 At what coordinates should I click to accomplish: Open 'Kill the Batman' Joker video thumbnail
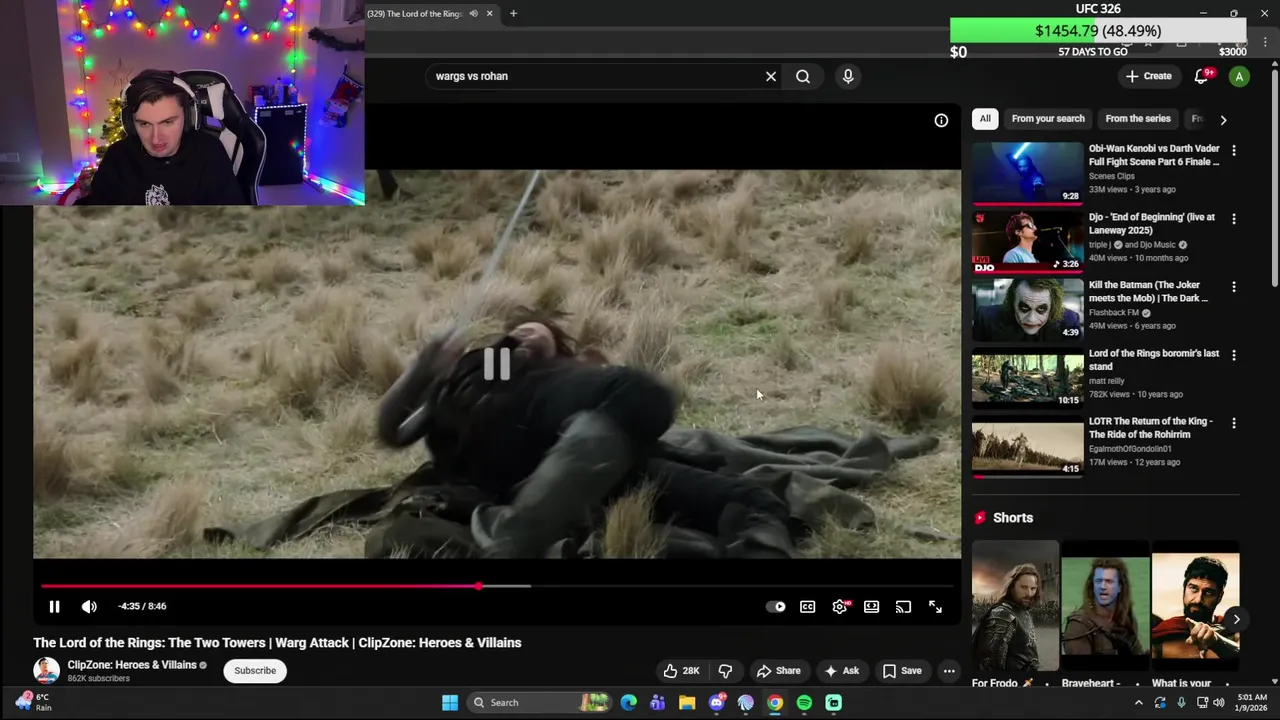coord(1028,310)
